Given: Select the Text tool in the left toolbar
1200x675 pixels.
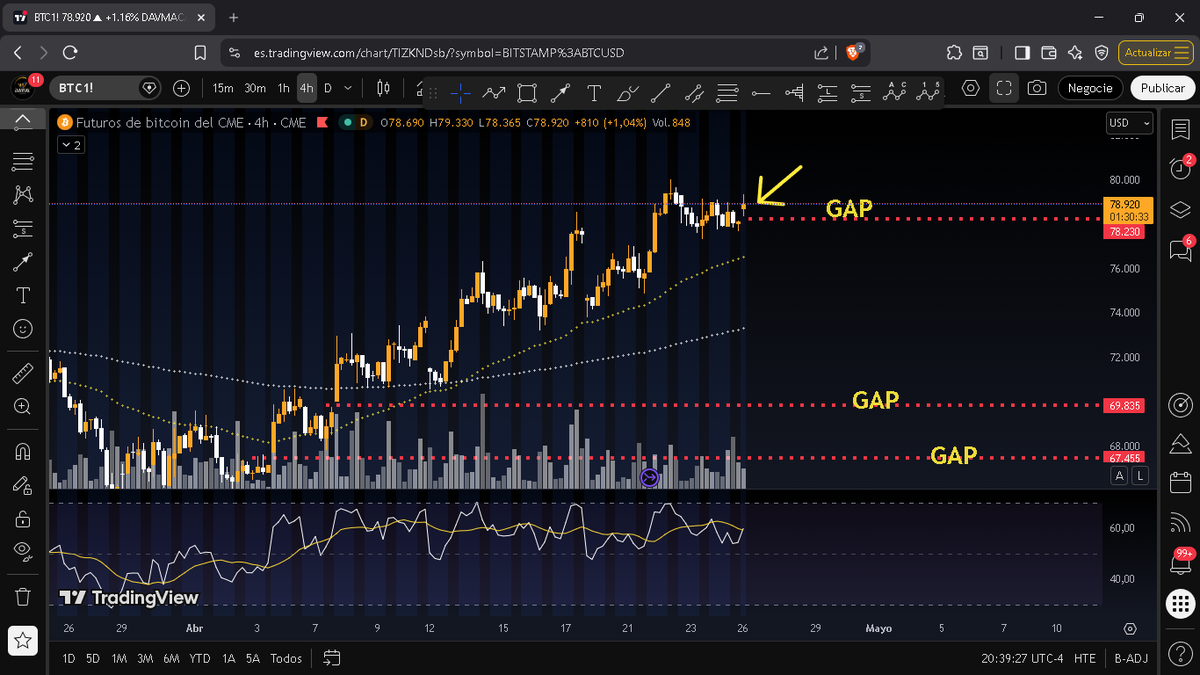Looking at the screenshot, I should 22,295.
